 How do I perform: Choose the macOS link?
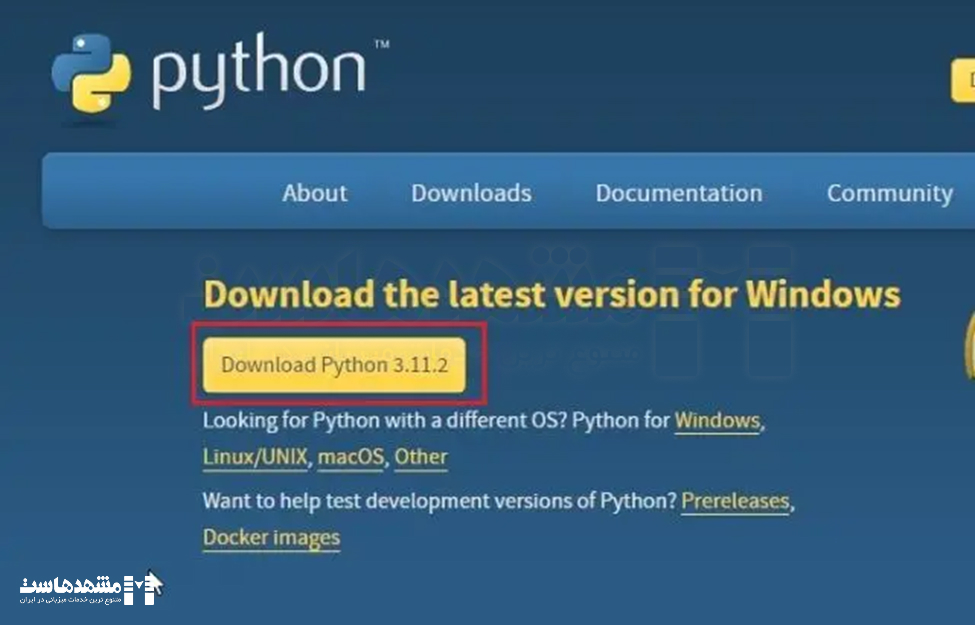click(351, 458)
